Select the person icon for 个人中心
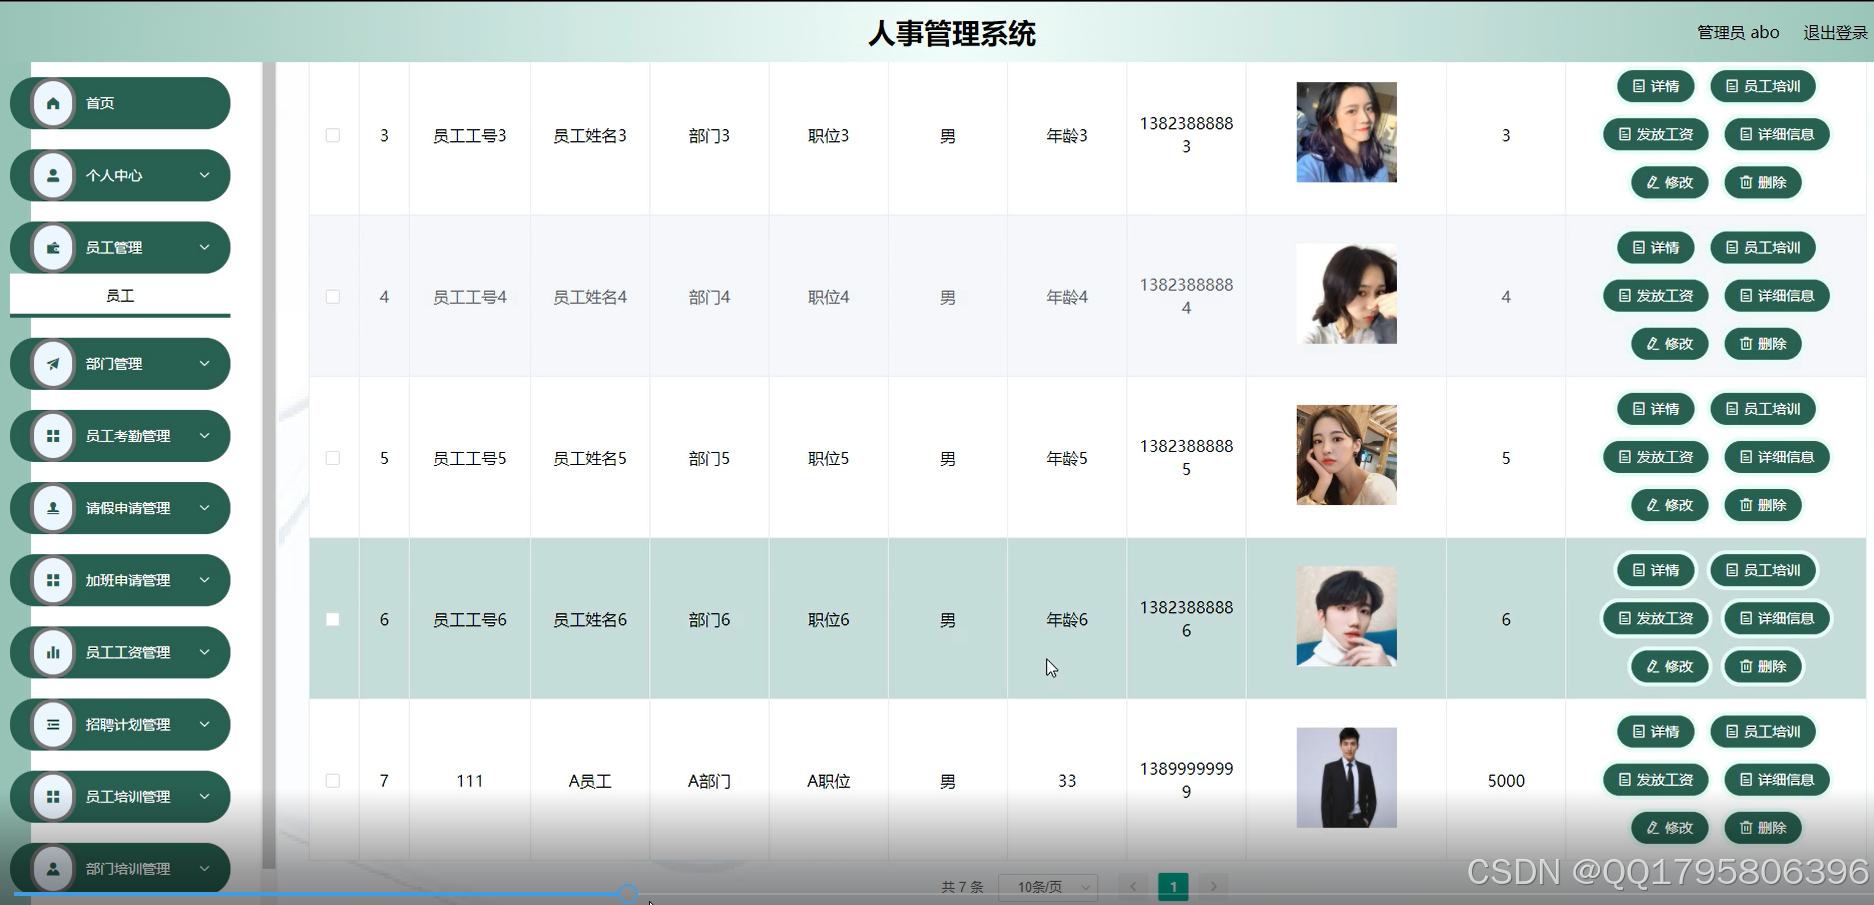The width and height of the screenshot is (1874, 905). point(53,175)
